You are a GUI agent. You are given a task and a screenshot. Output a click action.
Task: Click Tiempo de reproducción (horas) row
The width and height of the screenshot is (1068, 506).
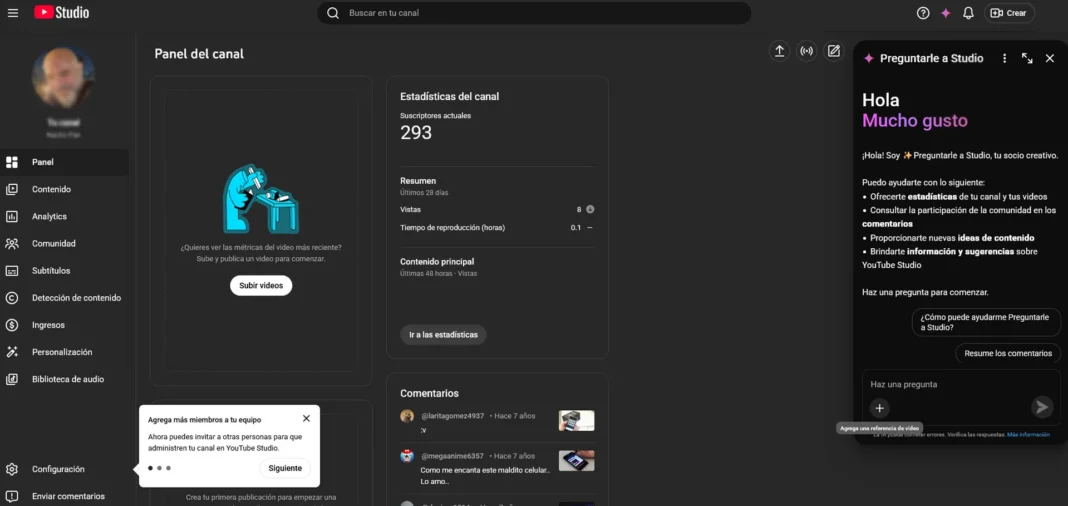(497, 227)
